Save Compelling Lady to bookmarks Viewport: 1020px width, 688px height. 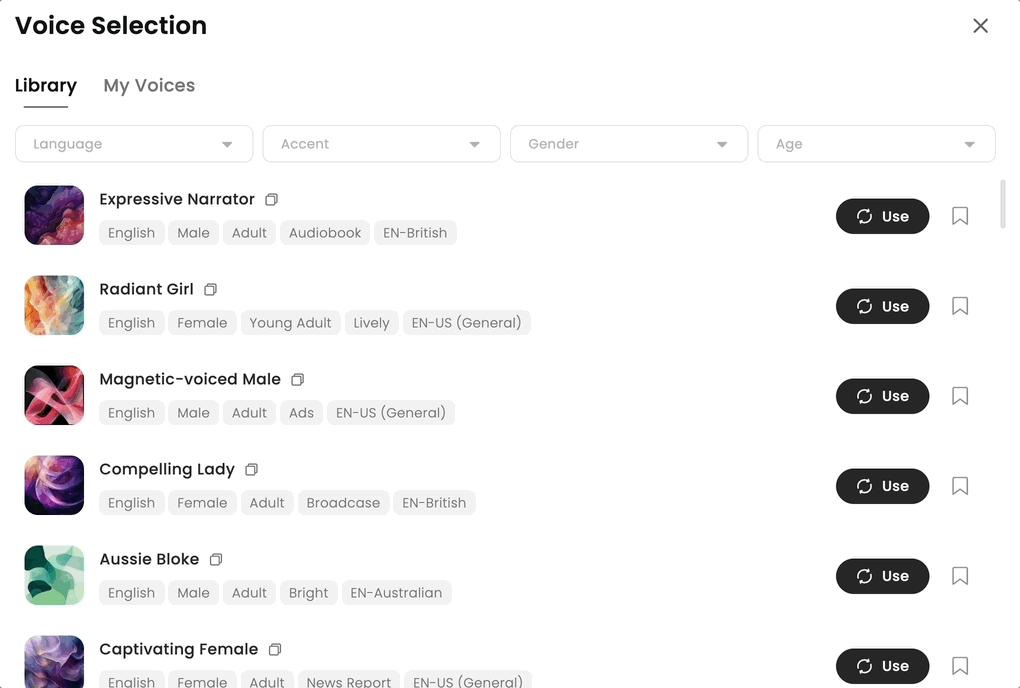coord(960,486)
